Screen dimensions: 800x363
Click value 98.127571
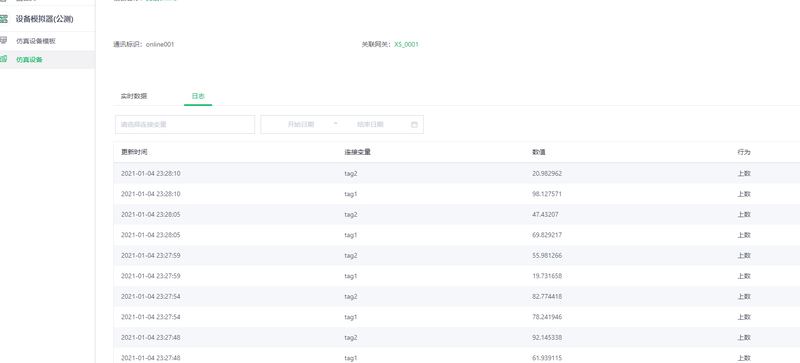(x=547, y=194)
